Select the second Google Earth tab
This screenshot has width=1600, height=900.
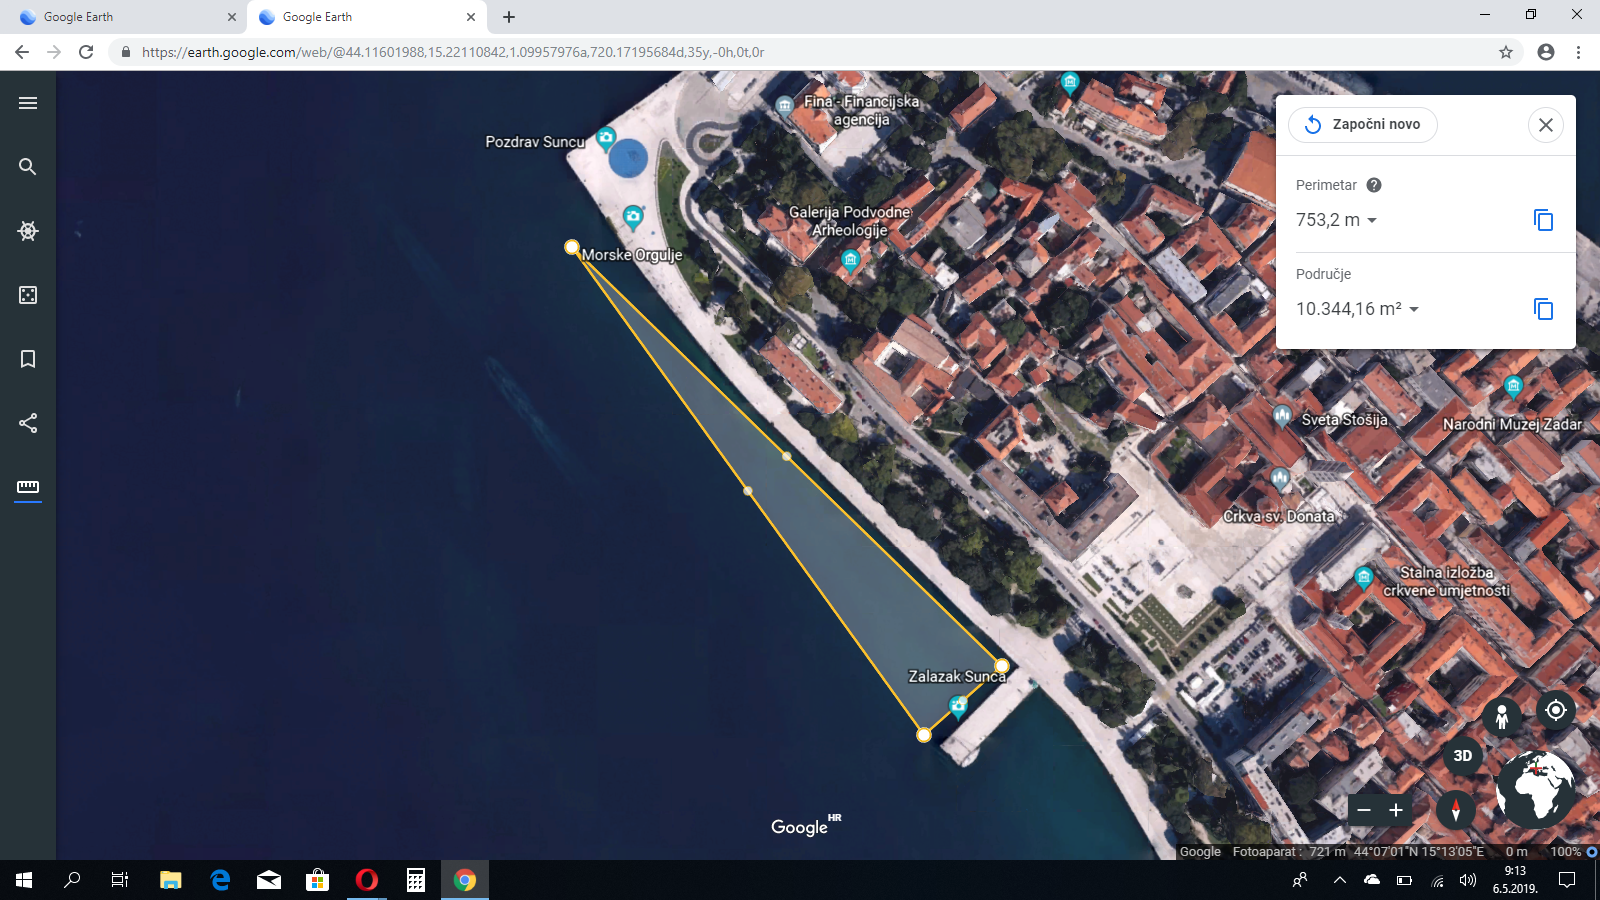coord(367,17)
